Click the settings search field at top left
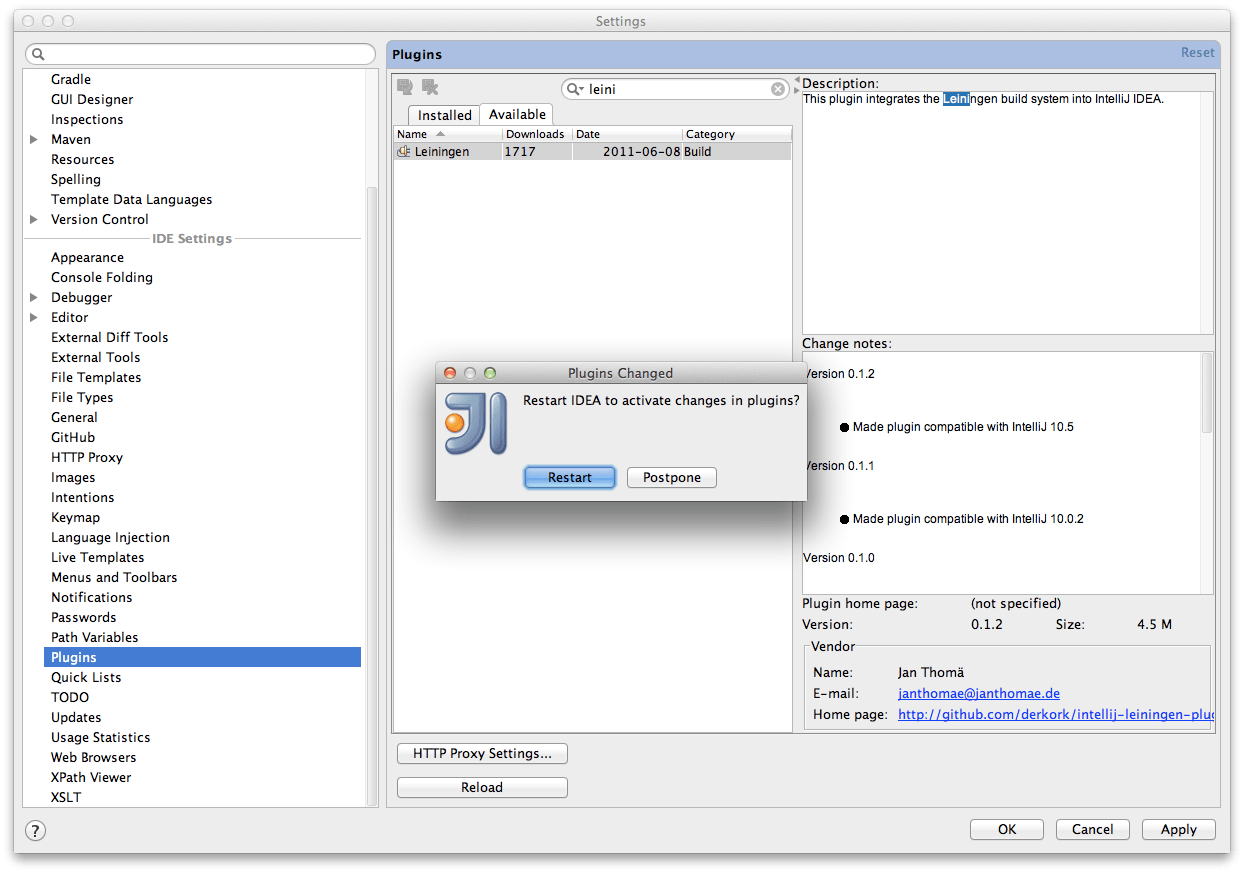Viewport: 1244px width, 873px height. pyautogui.click(x=200, y=54)
